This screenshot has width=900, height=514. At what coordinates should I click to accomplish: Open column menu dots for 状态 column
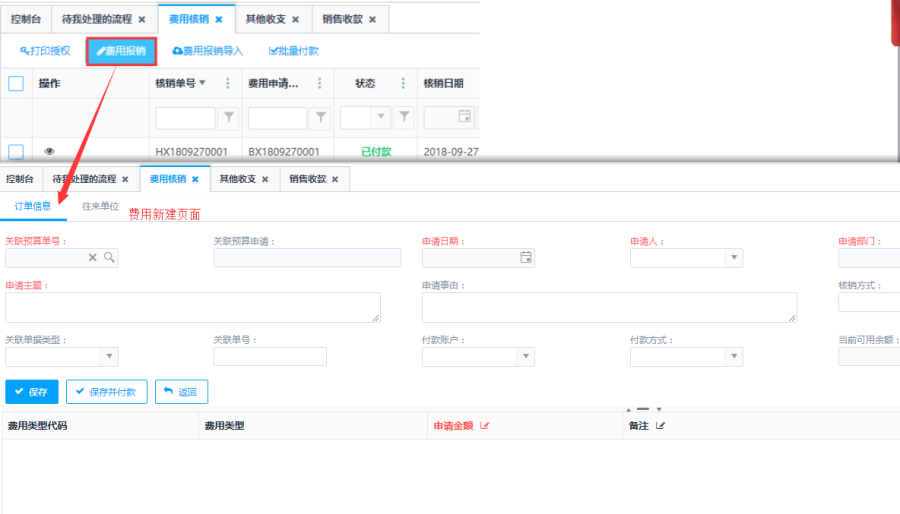pos(404,84)
